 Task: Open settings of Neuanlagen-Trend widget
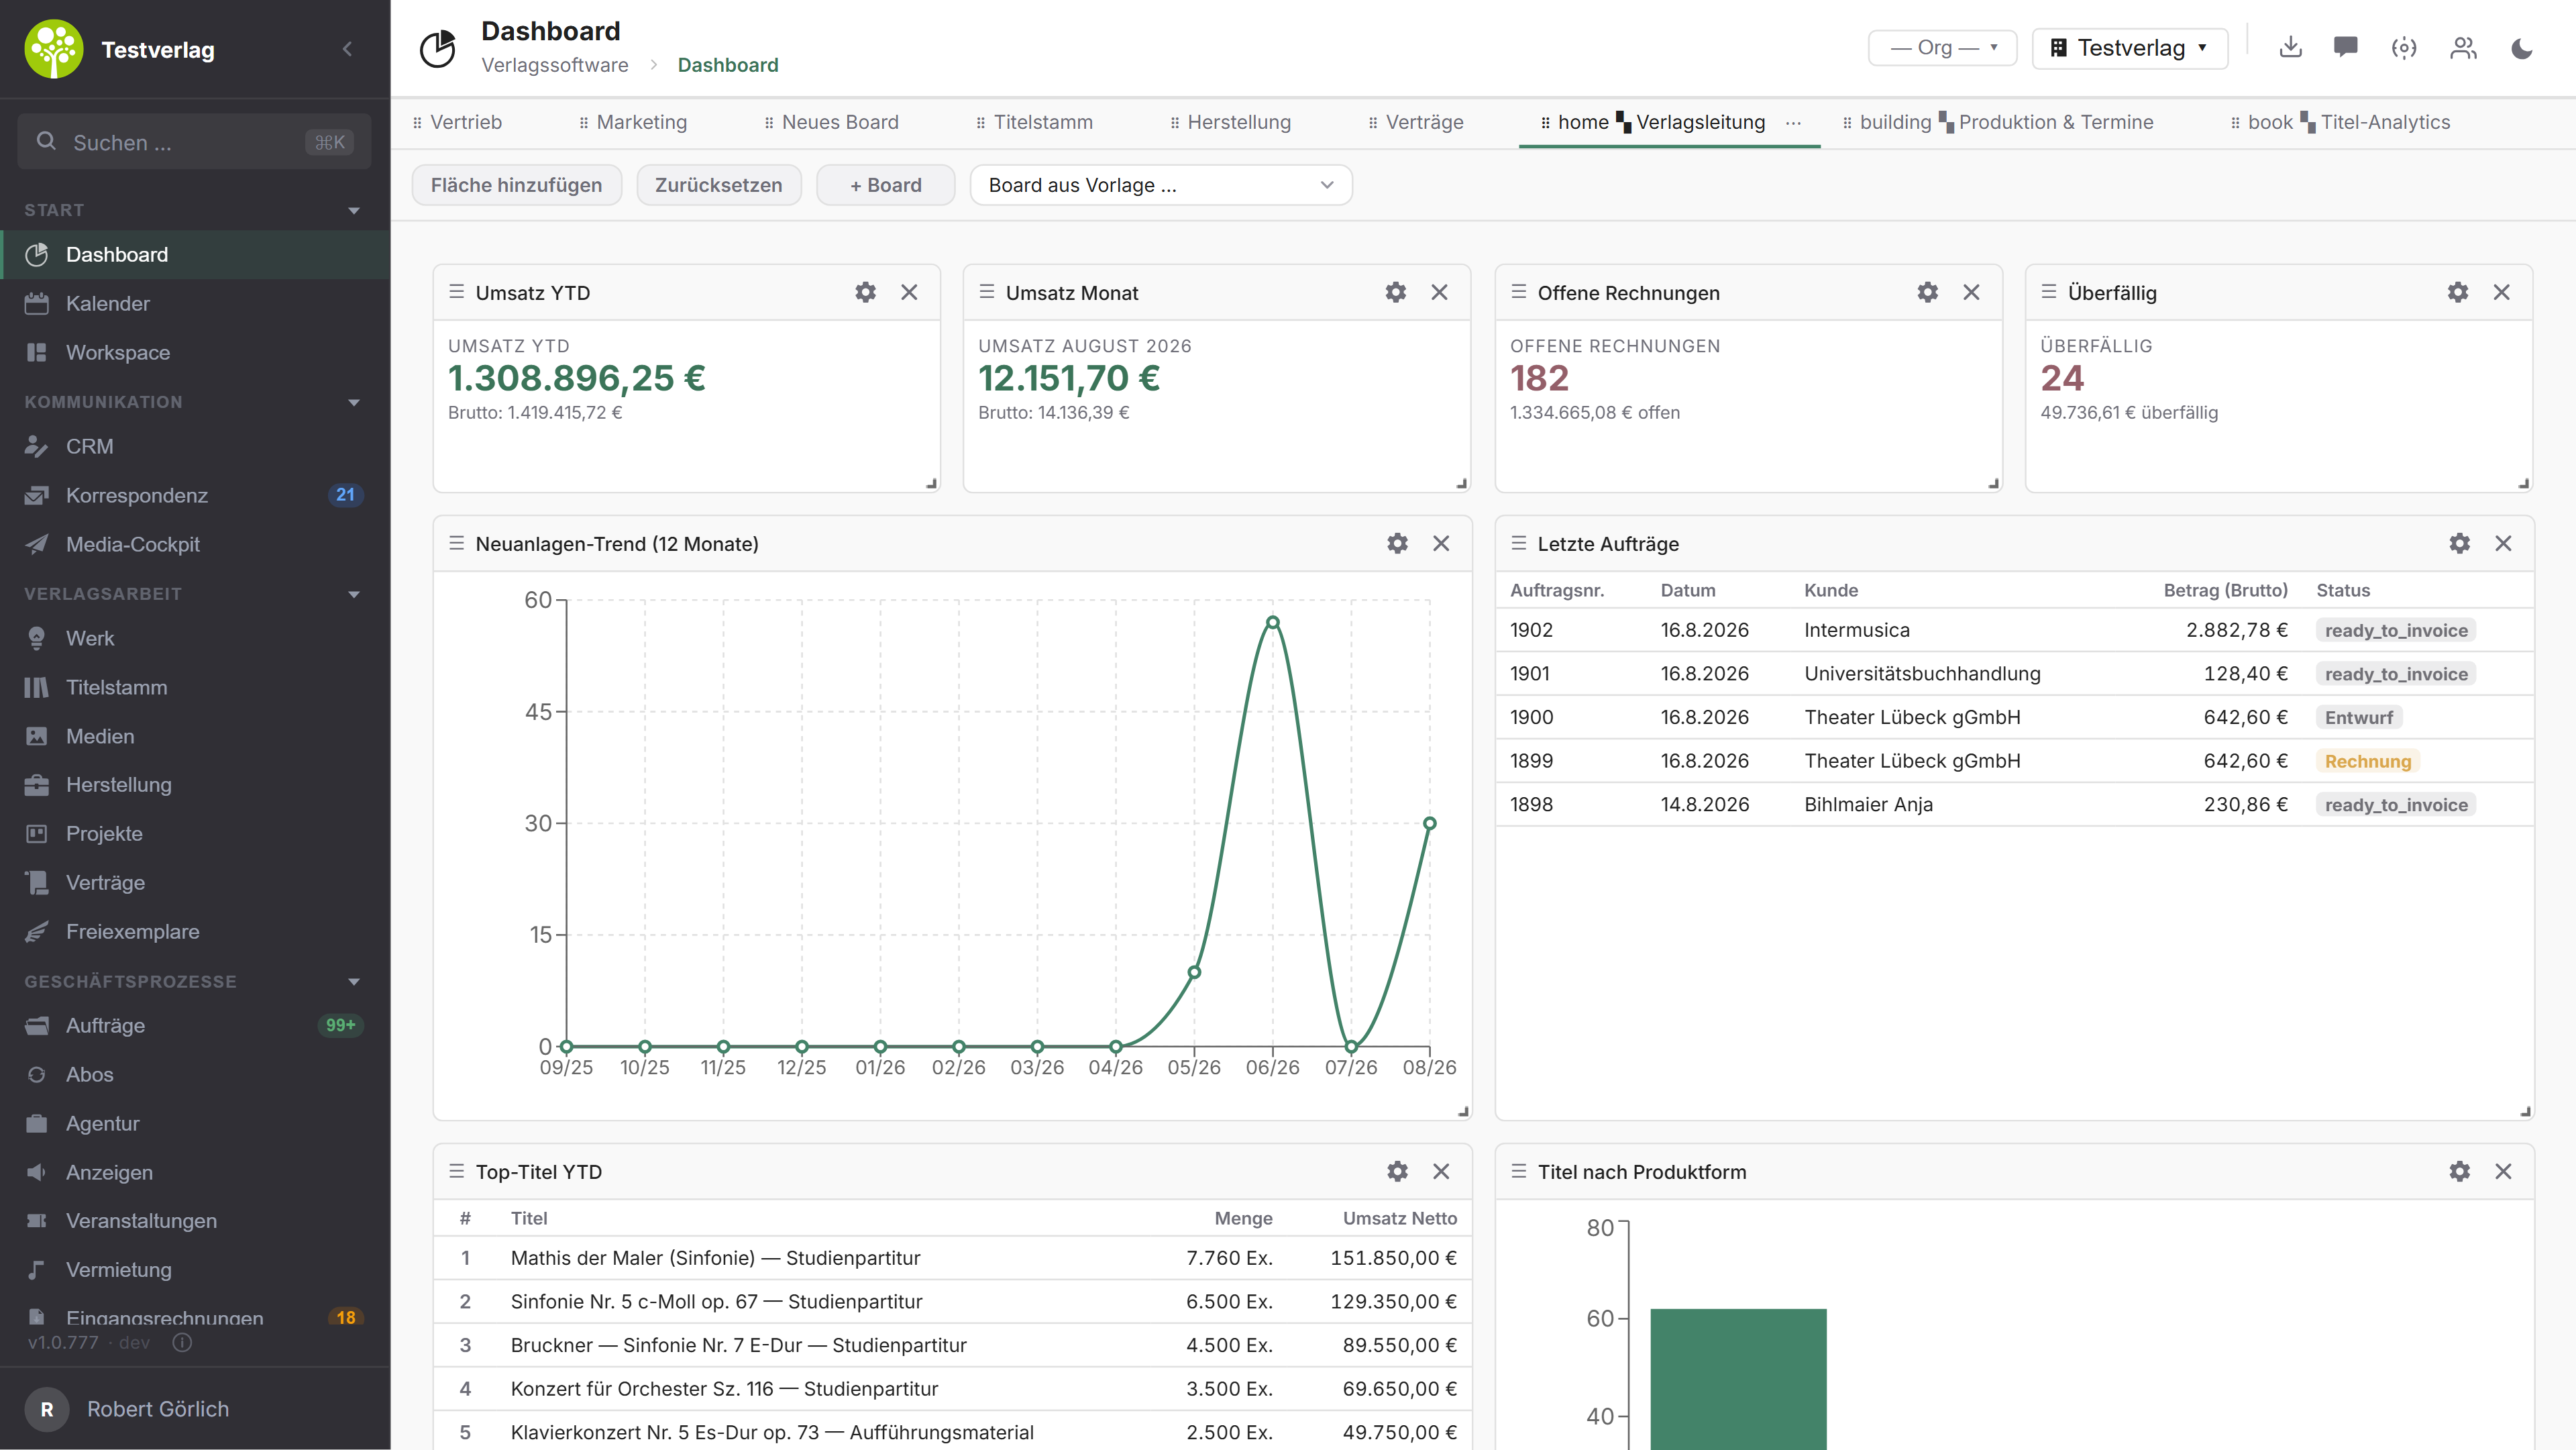[1397, 543]
